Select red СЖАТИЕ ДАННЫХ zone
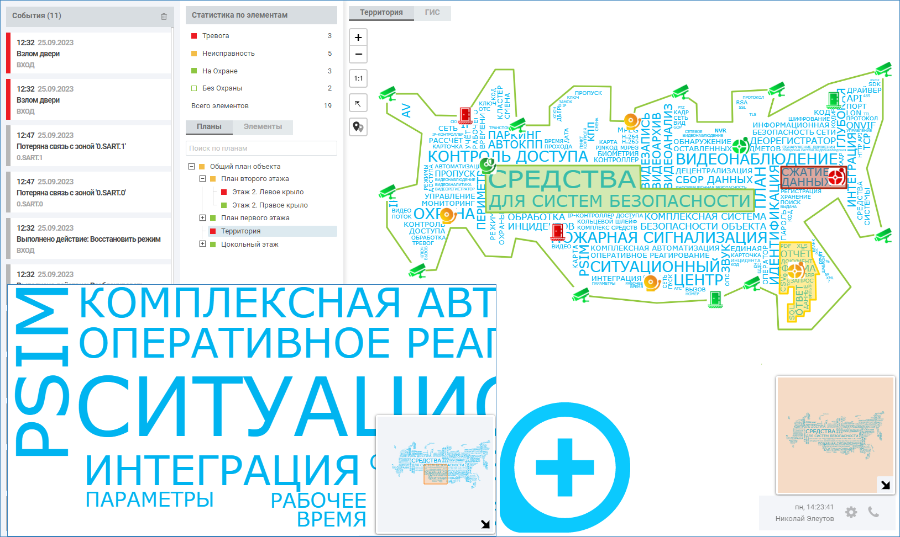Image resolution: width=900 pixels, height=537 pixels. (813, 177)
